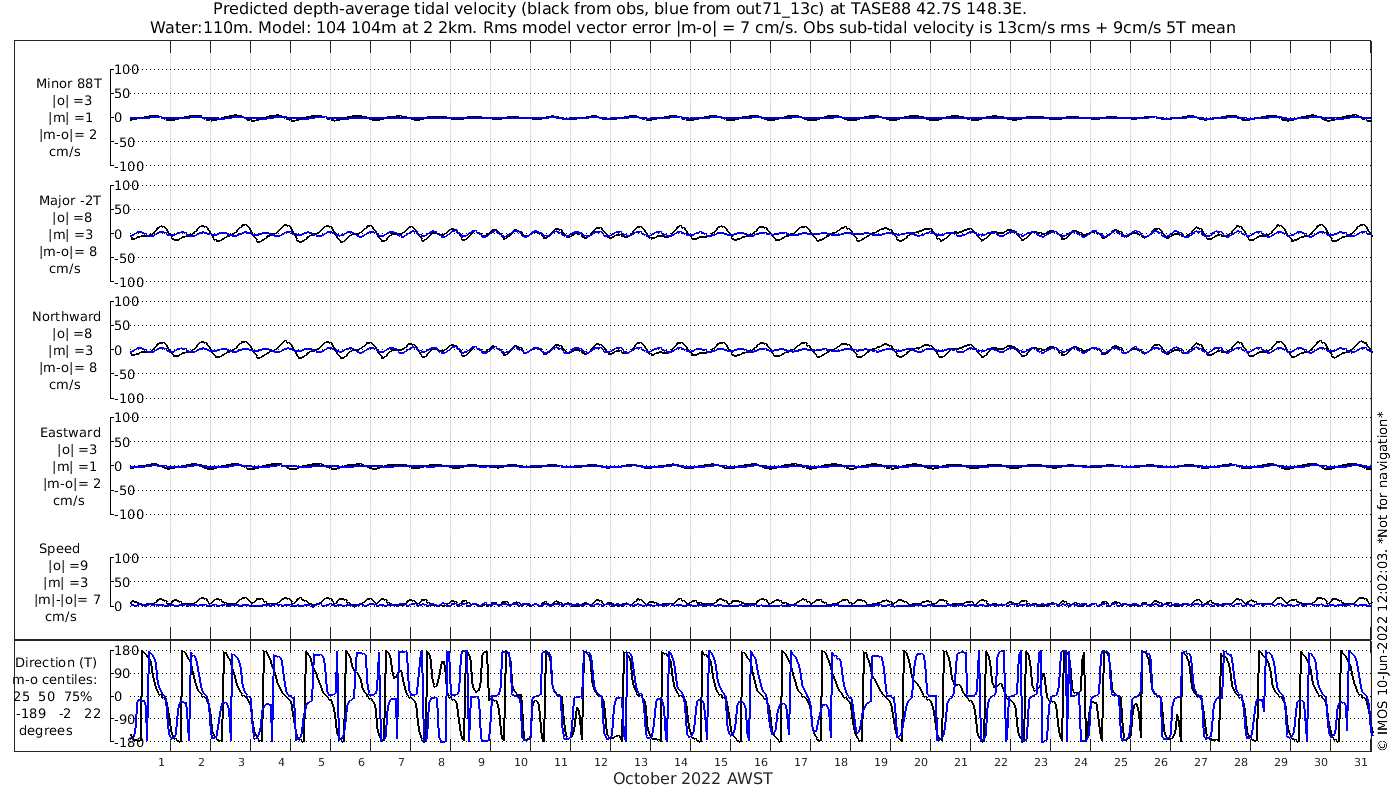Select the "25 50 75%" centile header
Viewport: 1400px width, 800px height.
click(53, 696)
